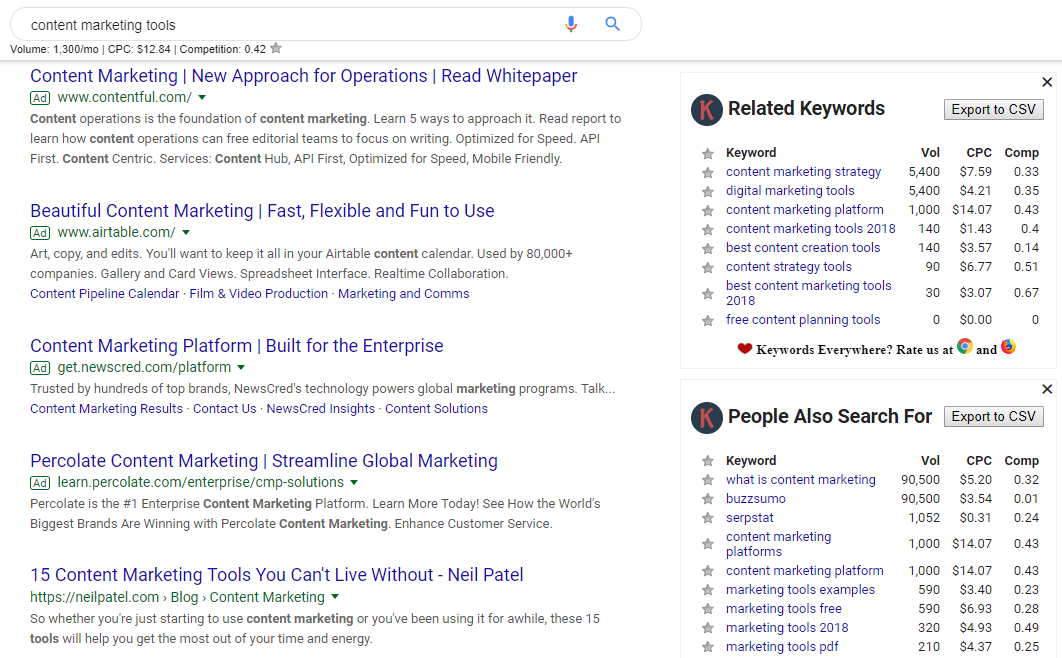Click the www.contentful.com/ green URL
Screen dimensions: 1062x658
click(125, 97)
